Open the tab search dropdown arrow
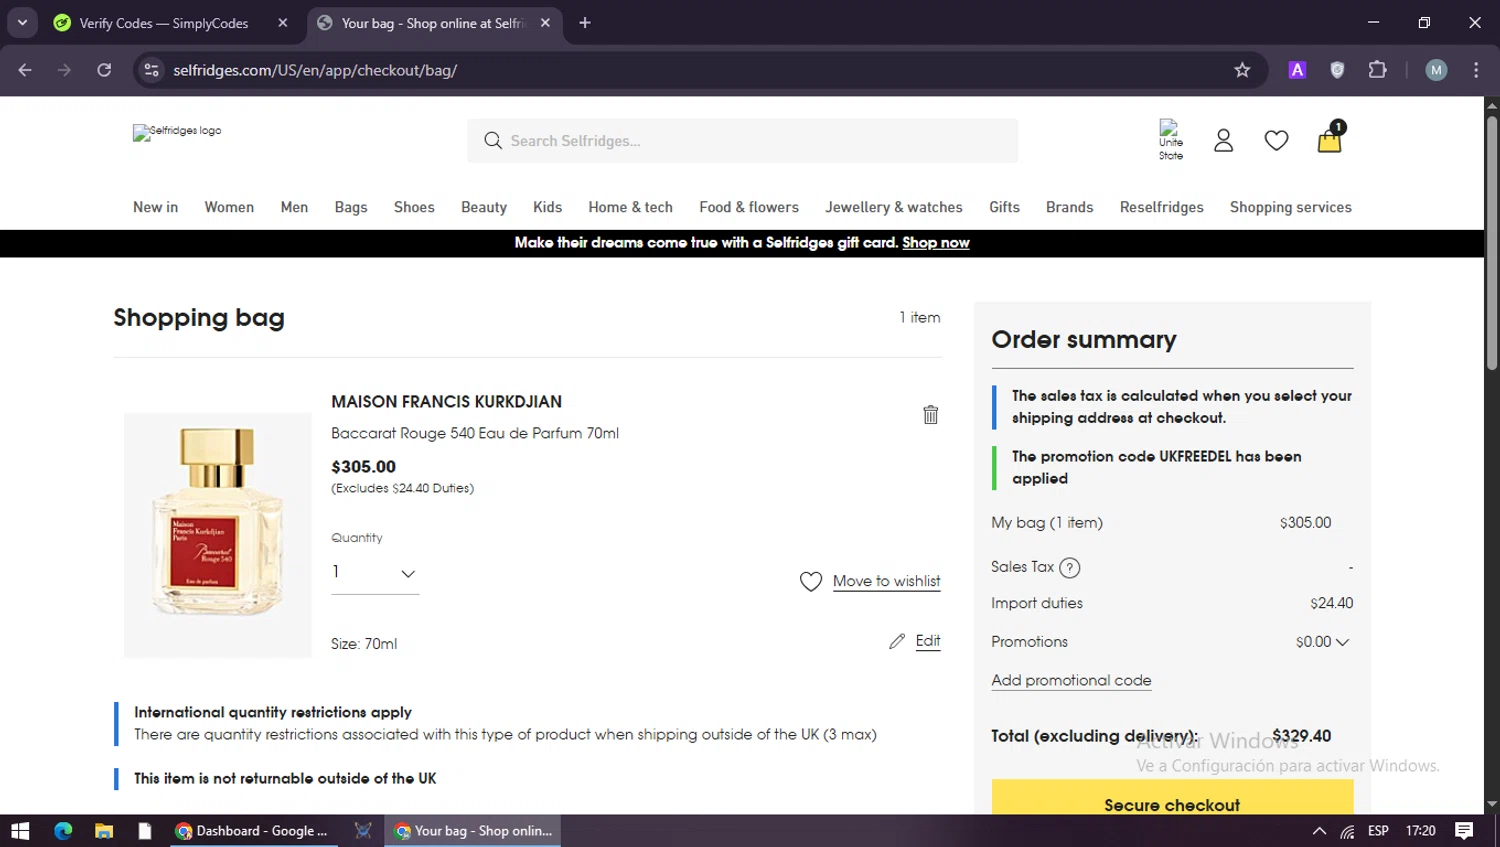Viewport: 1500px width, 847px height. tap(22, 22)
